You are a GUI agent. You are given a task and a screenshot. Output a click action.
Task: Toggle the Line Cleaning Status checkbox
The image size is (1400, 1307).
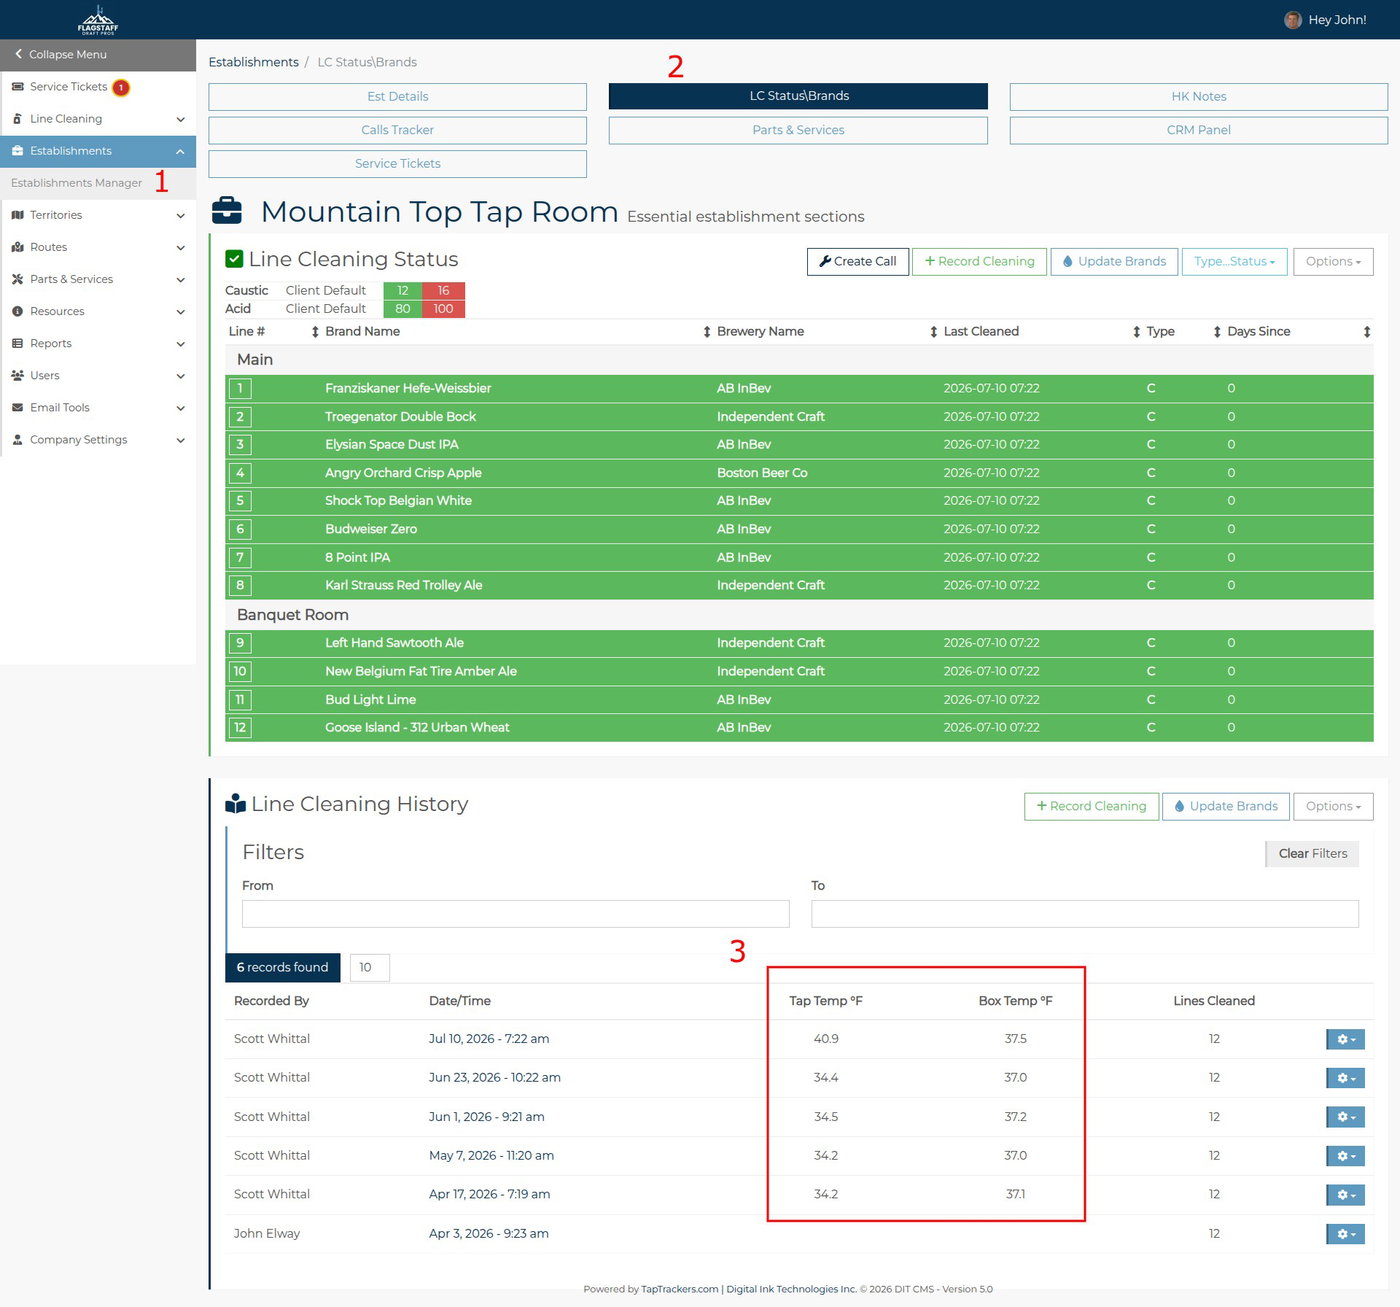[234, 259]
